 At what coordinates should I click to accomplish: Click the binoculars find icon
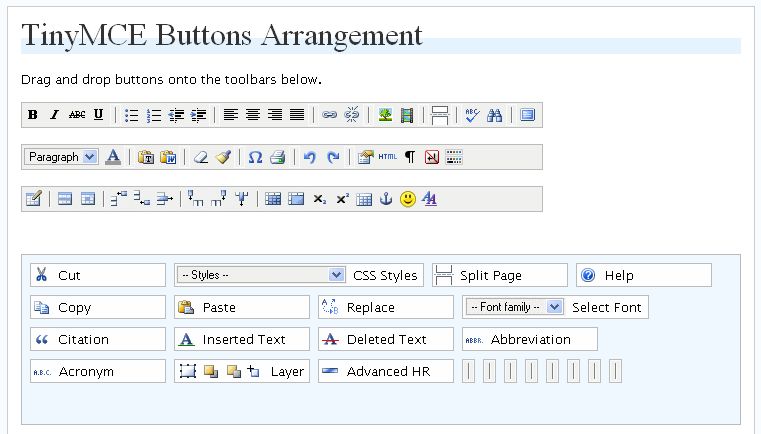coord(494,115)
